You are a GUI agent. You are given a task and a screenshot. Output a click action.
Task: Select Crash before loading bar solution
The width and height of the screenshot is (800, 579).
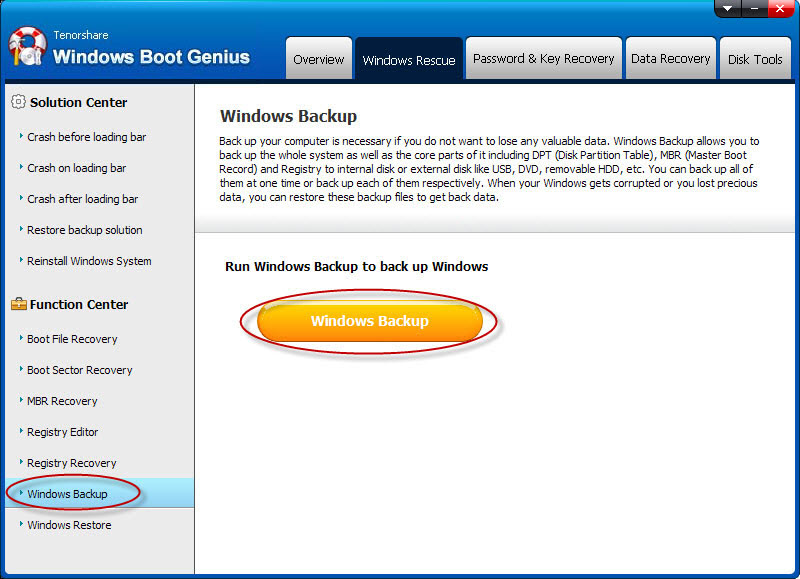tap(86, 137)
